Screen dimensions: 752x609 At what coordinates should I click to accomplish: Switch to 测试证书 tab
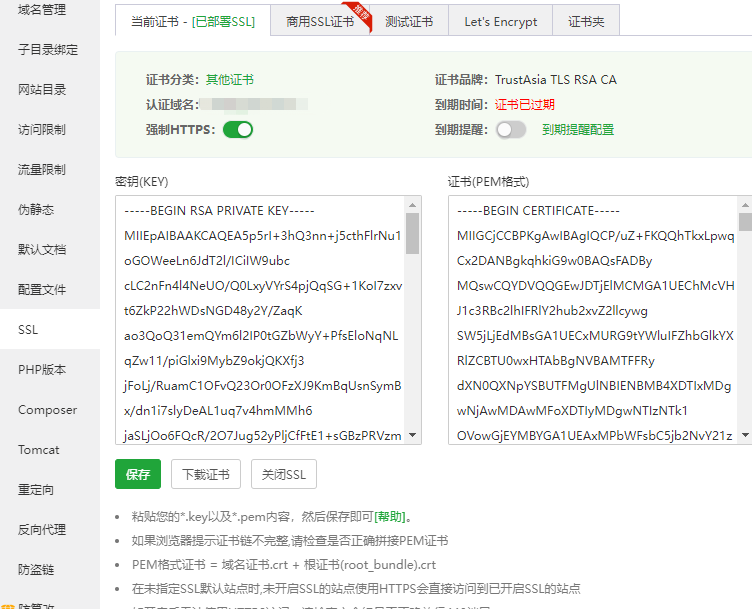[x=409, y=22]
